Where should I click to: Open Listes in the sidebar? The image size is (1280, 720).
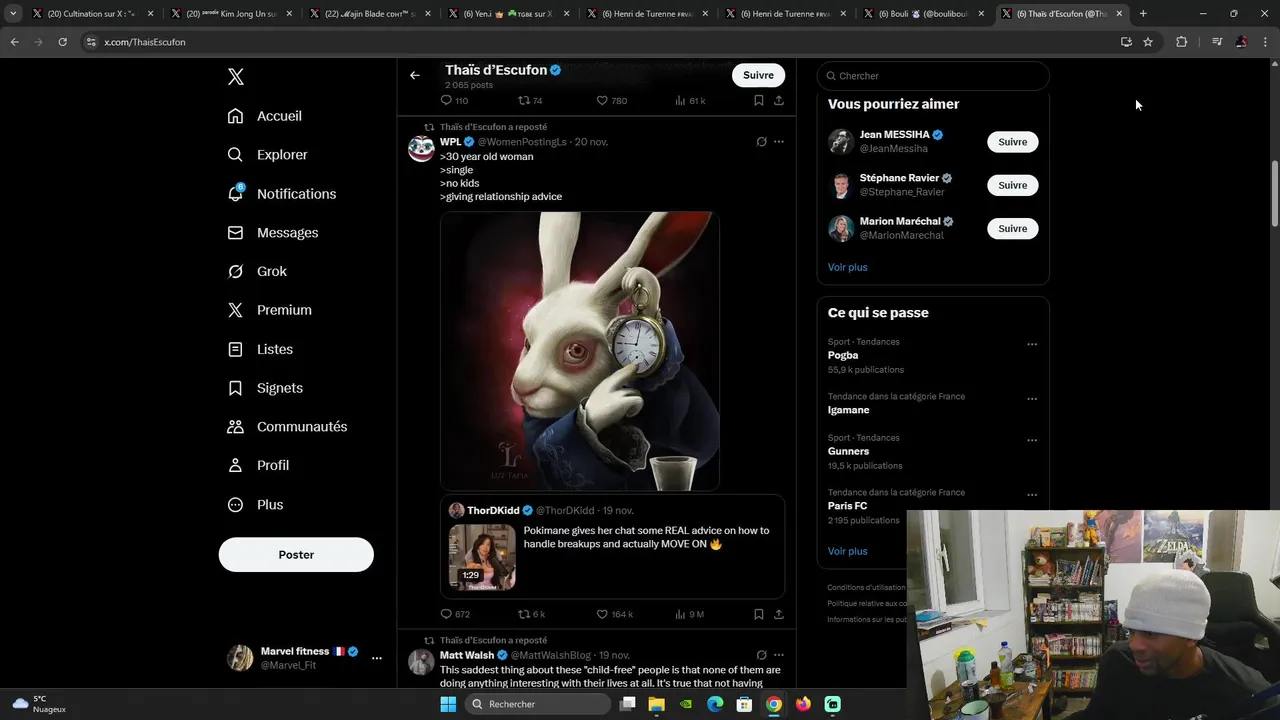tap(260, 349)
